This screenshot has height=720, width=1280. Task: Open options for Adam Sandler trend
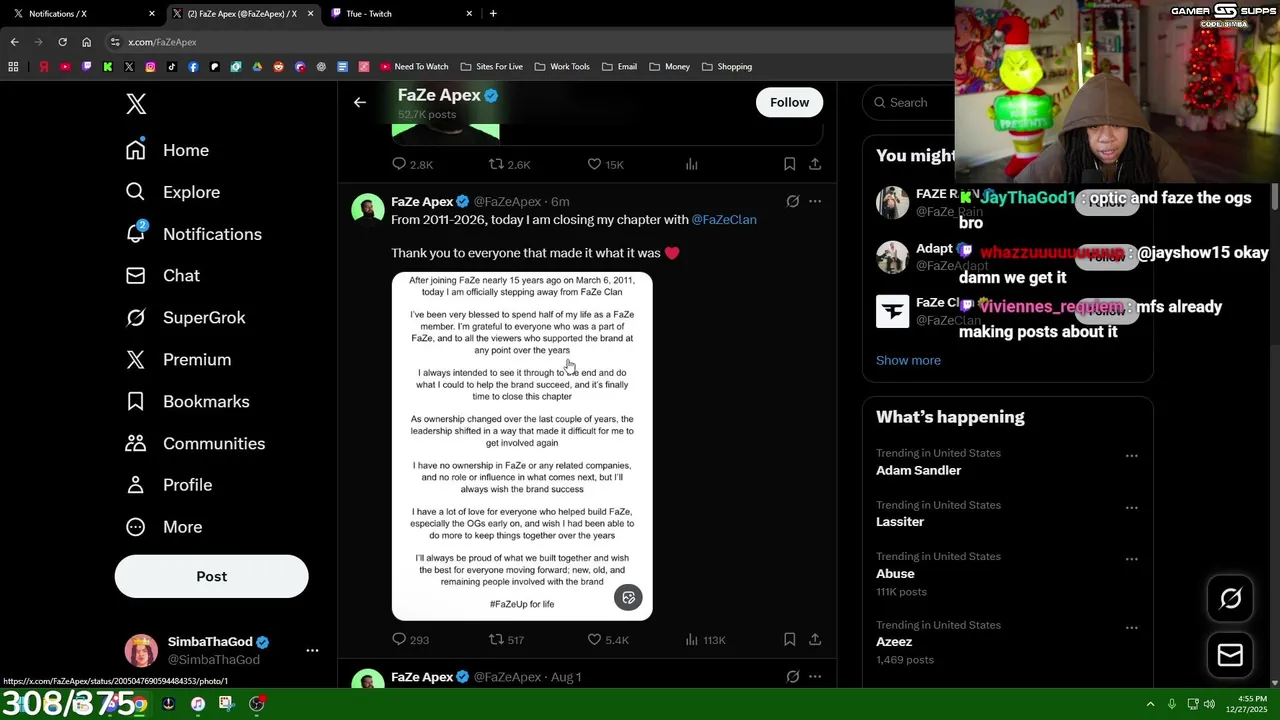click(1131, 456)
